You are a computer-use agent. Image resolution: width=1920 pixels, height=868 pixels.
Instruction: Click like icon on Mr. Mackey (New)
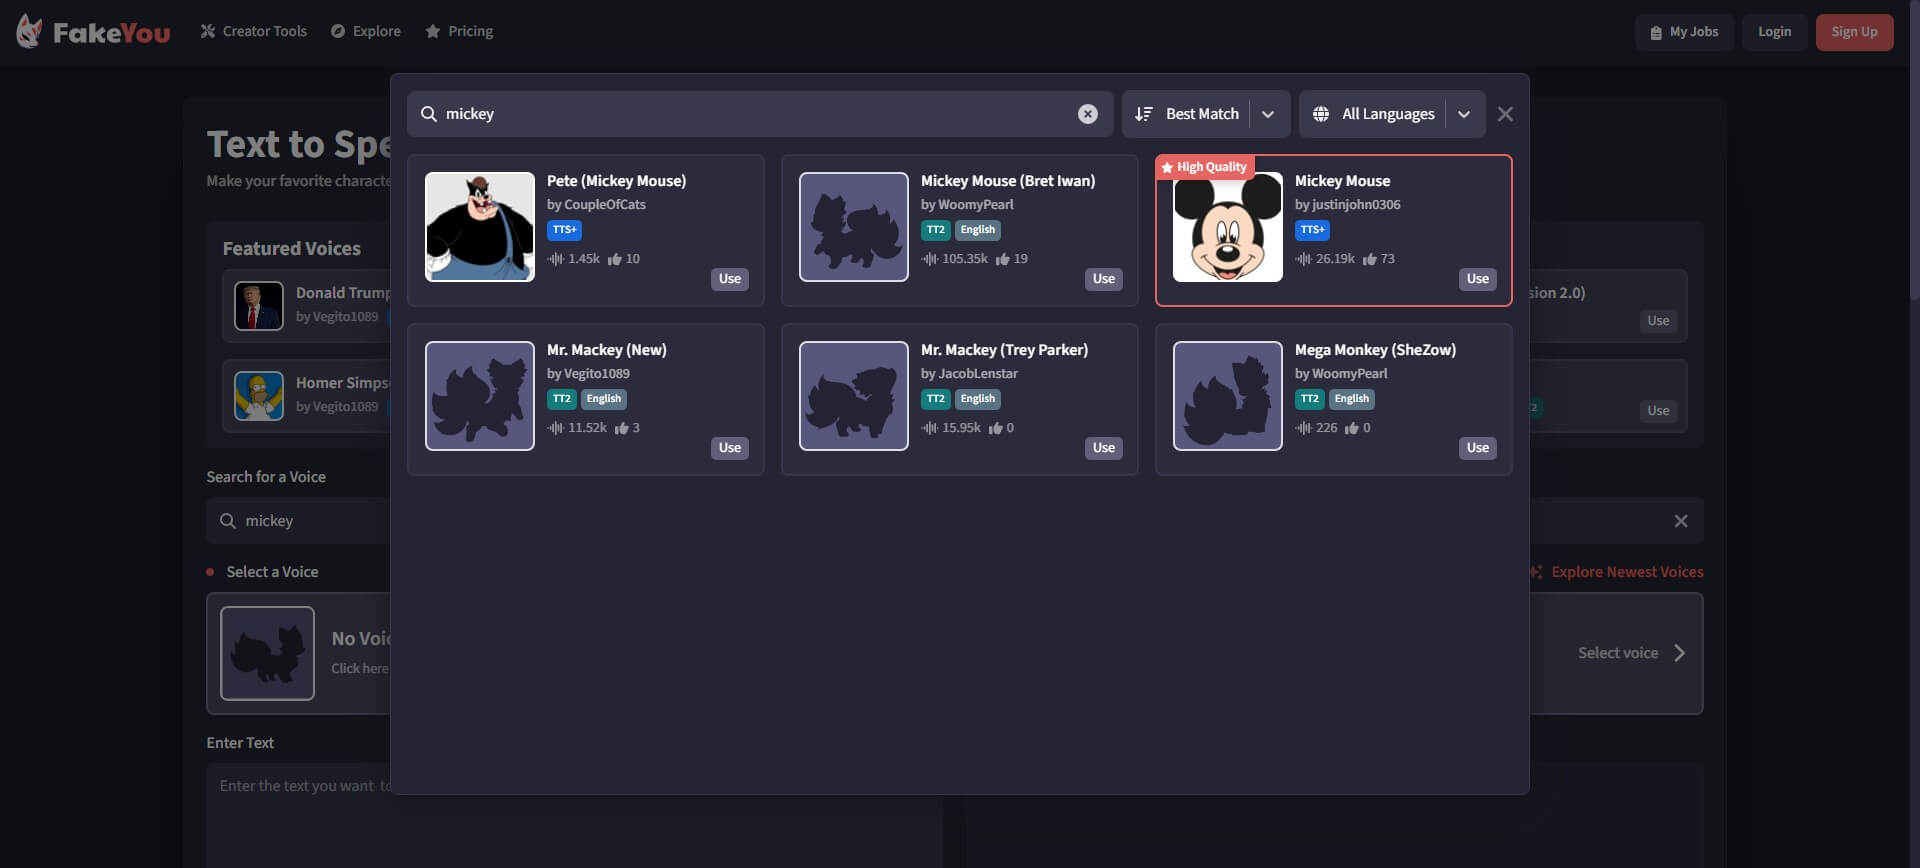click(622, 428)
